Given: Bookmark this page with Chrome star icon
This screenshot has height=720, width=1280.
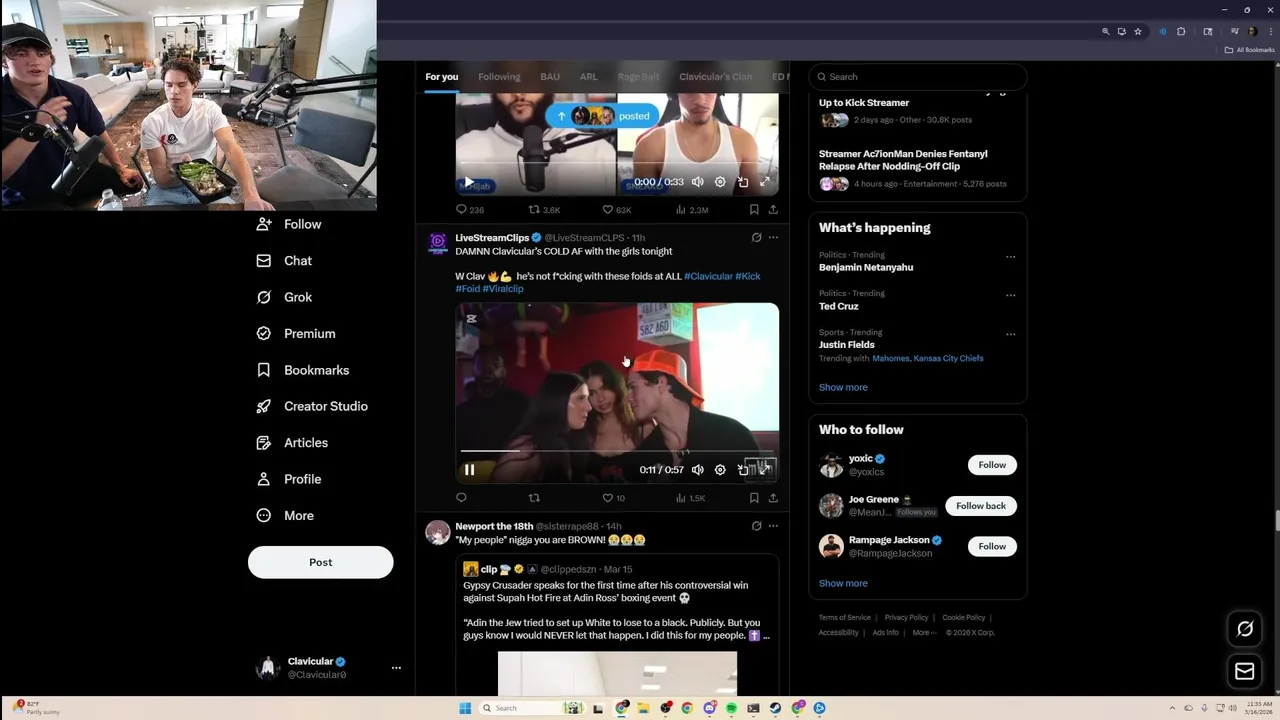Looking at the screenshot, I should pos(1138,32).
